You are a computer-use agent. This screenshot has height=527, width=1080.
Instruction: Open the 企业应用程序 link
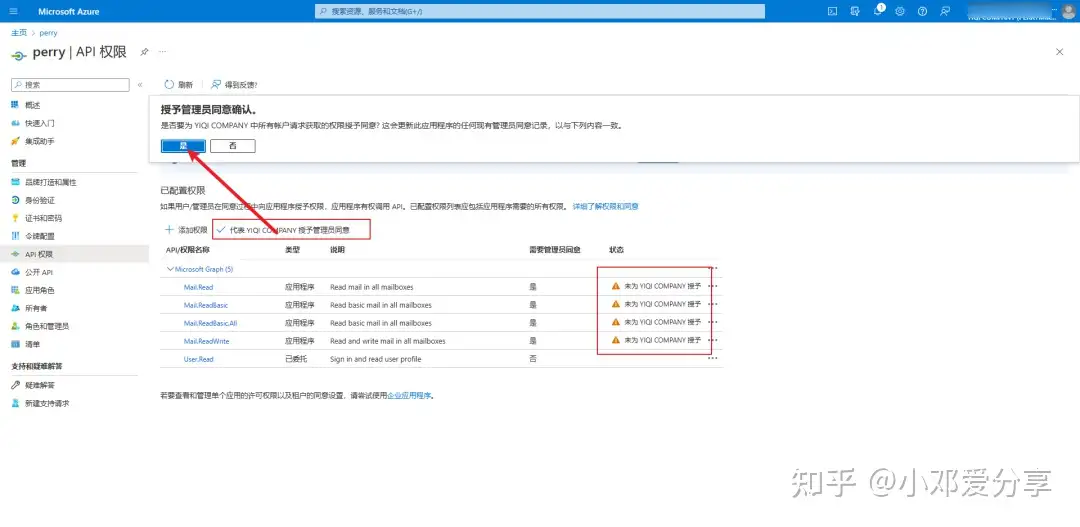click(x=409, y=395)
